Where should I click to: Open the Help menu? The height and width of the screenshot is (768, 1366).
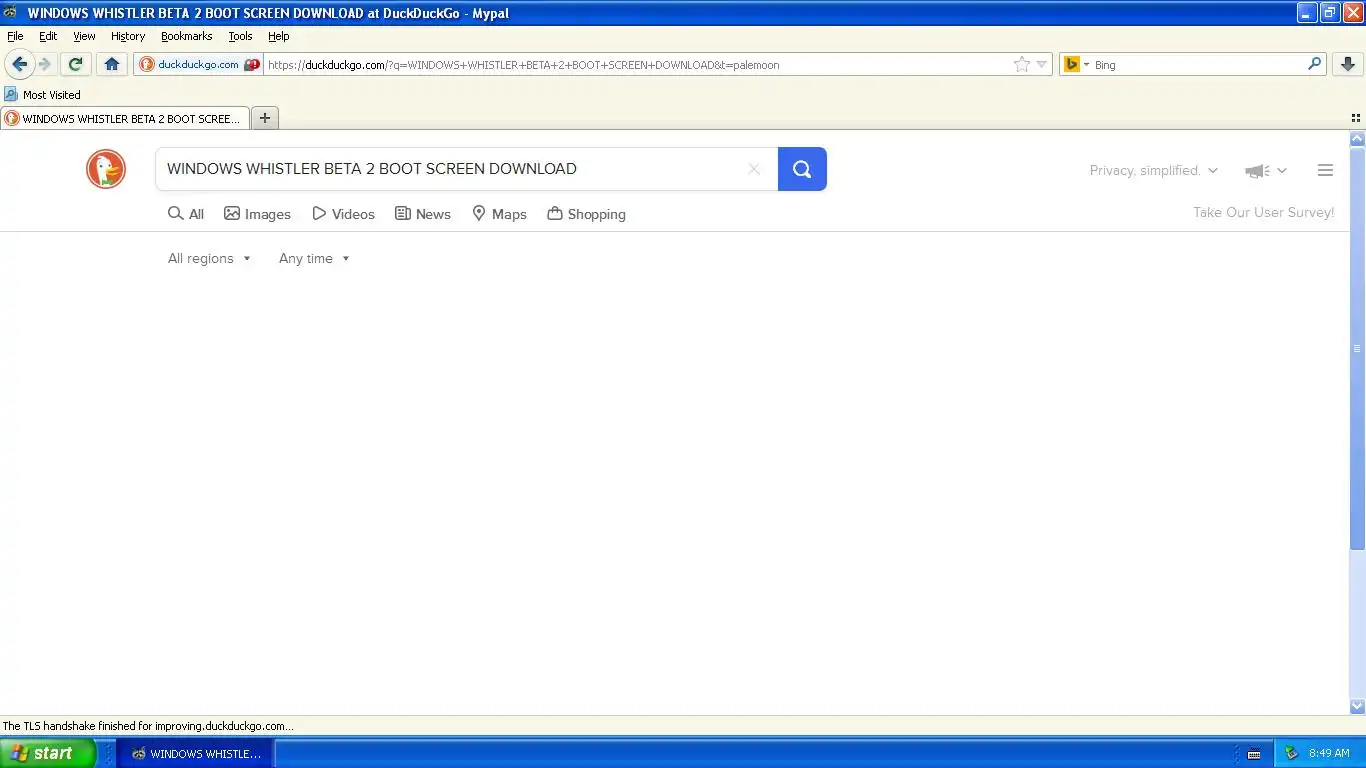point(278,36)
